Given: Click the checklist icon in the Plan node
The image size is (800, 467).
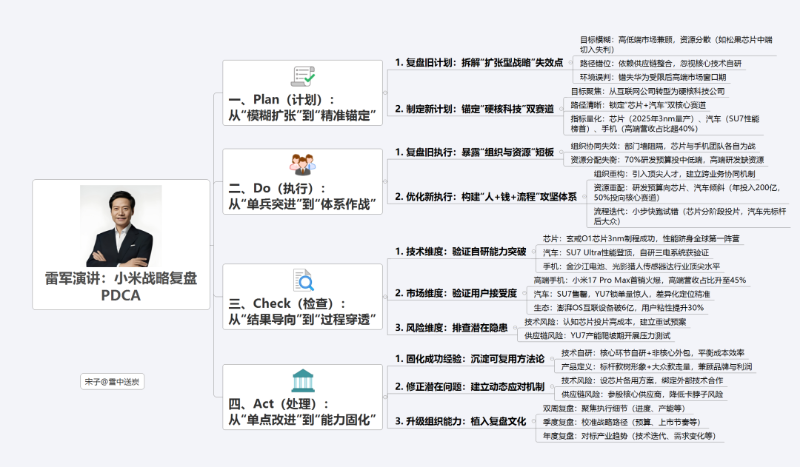Looking at the screenshot, I should coord(303,77).
